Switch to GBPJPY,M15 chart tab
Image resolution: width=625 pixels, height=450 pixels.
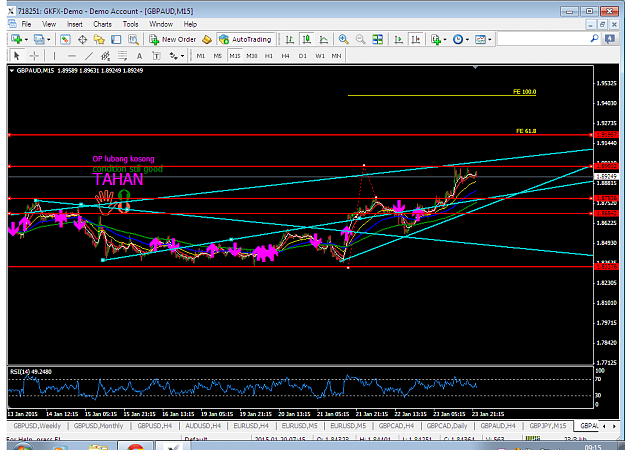click(x=548, y=426)
